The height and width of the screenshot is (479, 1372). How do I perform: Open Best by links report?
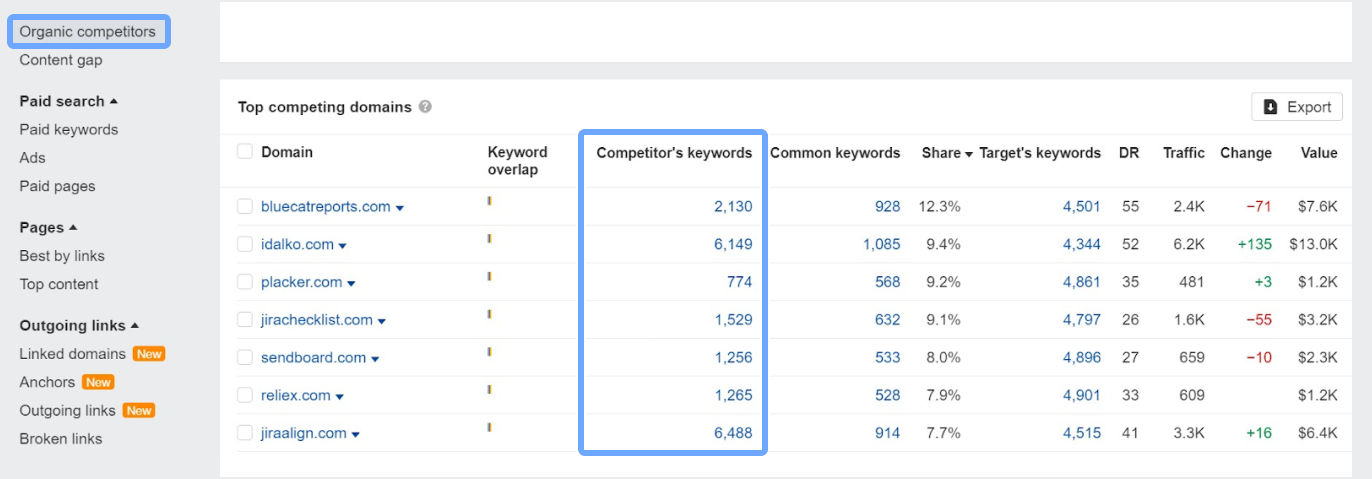[x=62, y=255]
